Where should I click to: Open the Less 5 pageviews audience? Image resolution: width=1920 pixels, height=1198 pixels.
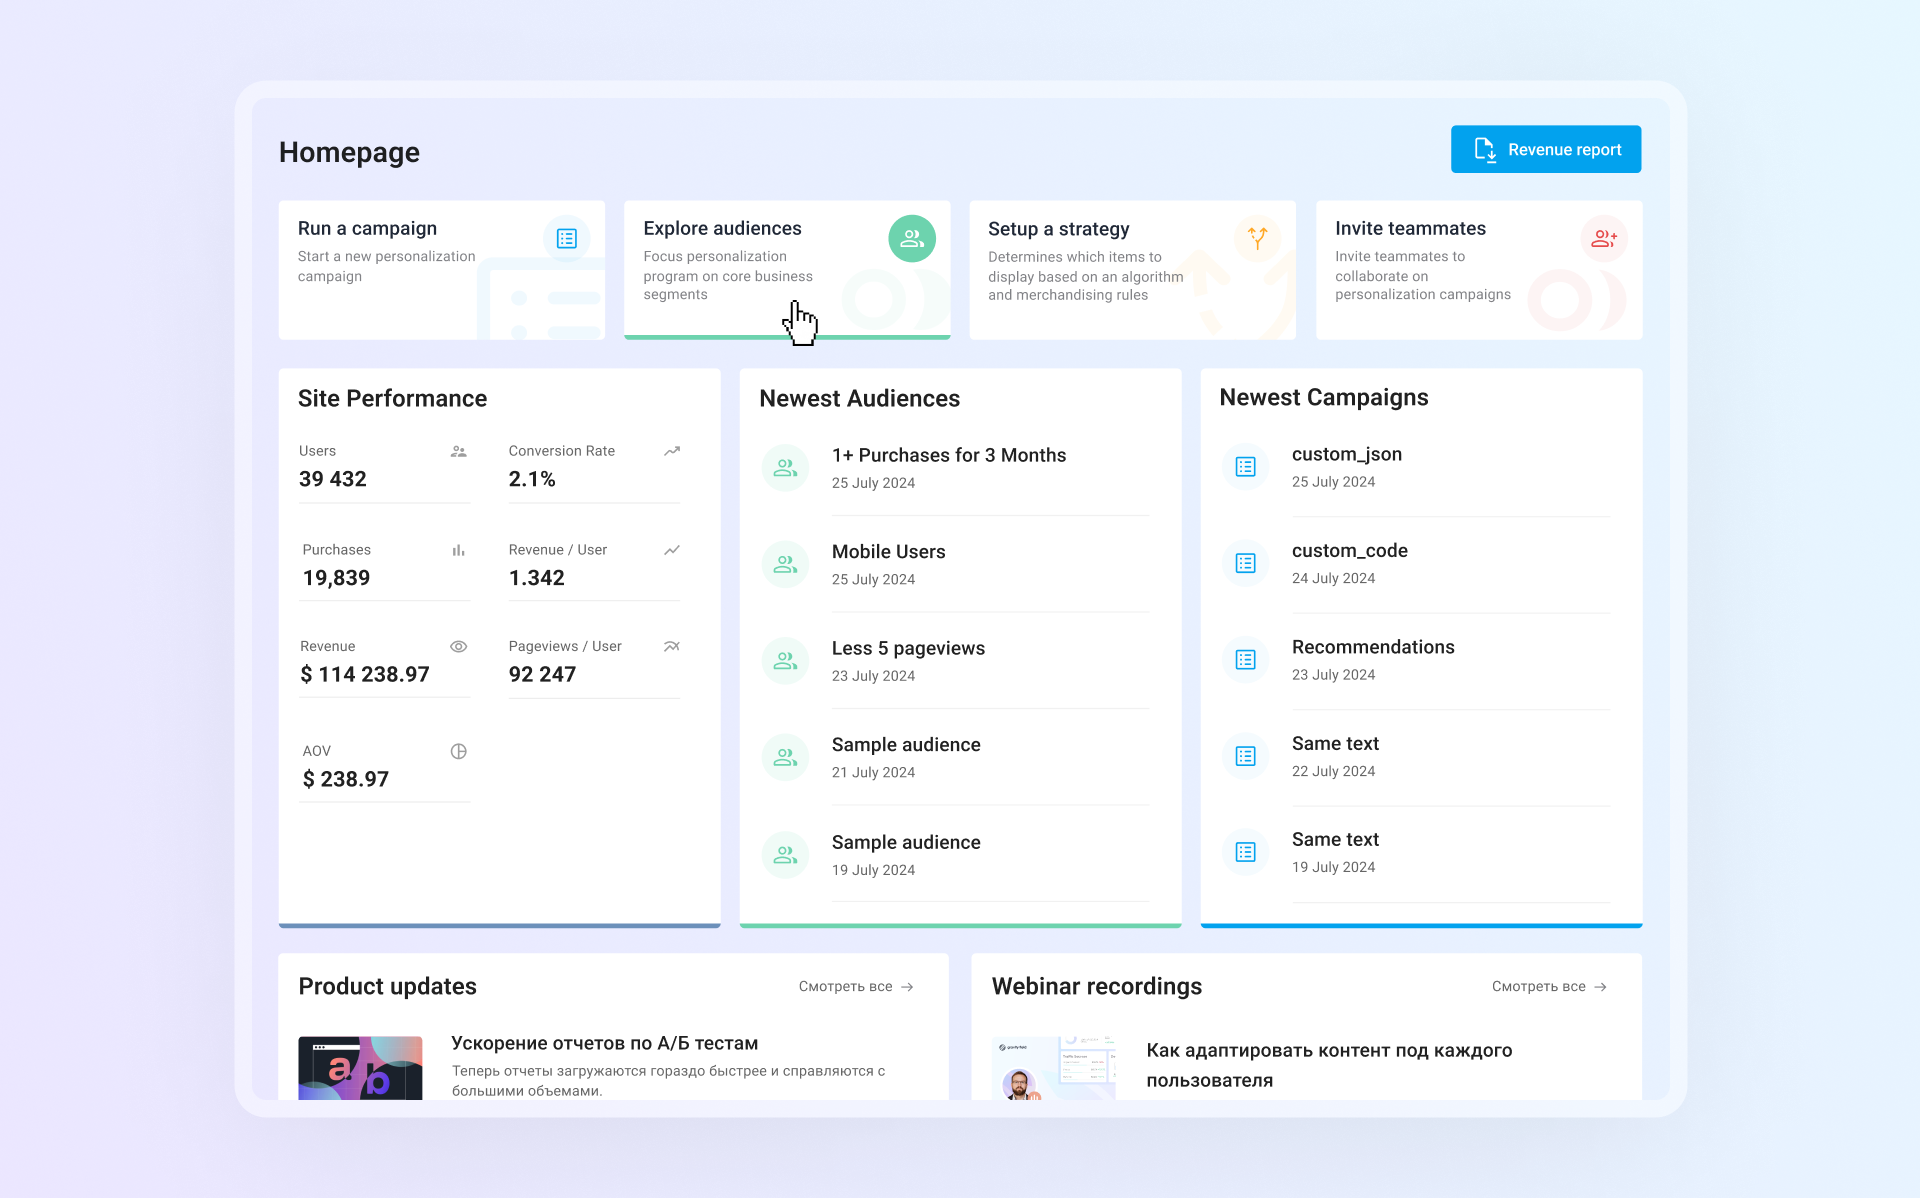click(908, 648)
